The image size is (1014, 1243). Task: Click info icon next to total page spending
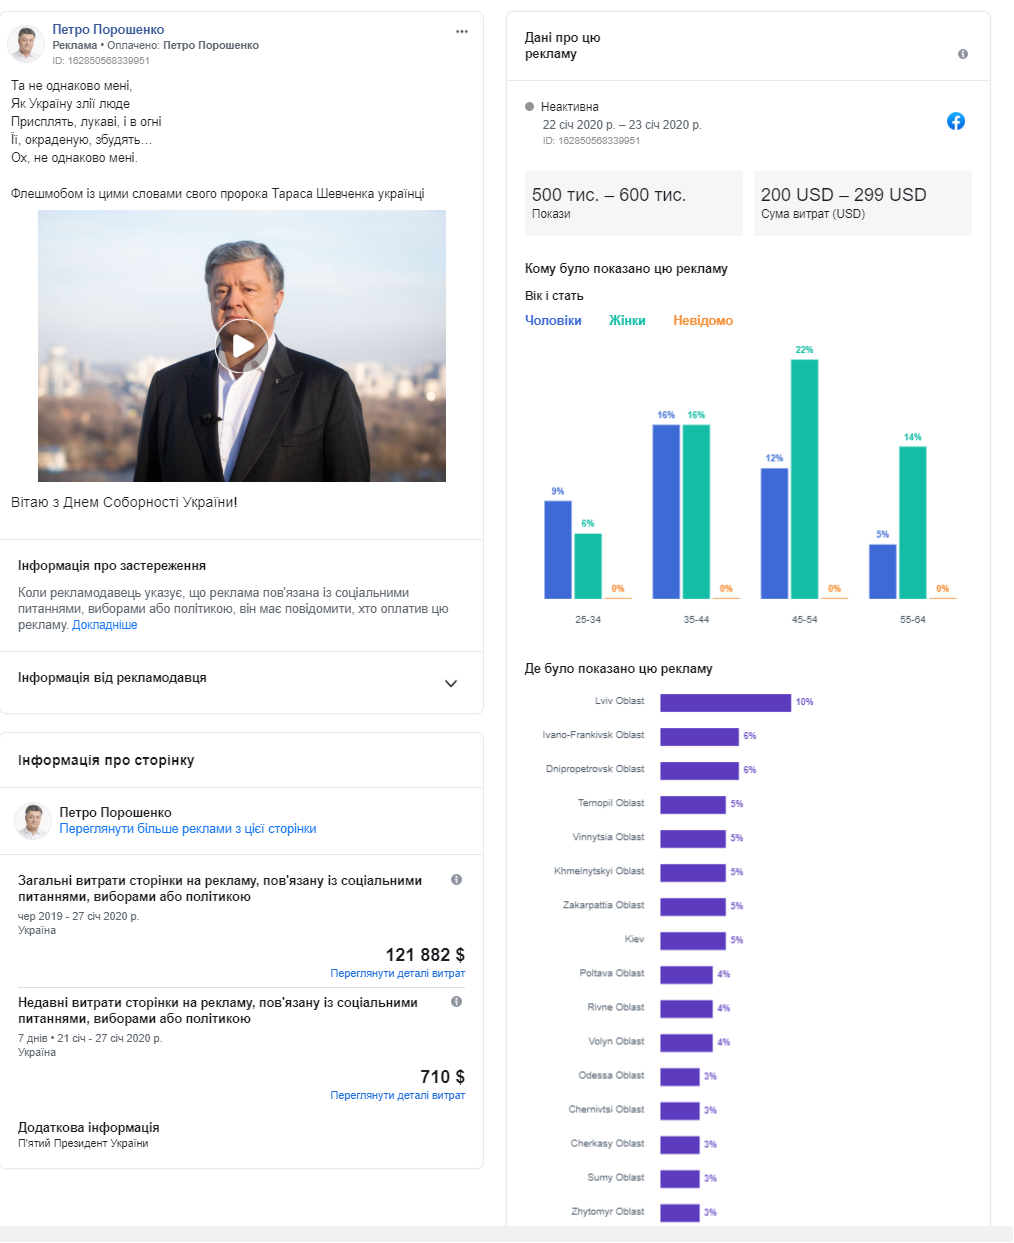[x=456, y=880]
